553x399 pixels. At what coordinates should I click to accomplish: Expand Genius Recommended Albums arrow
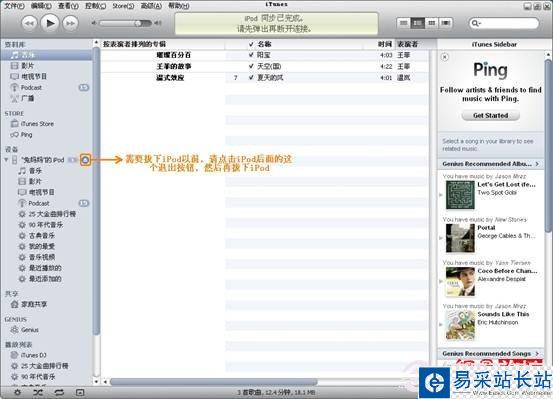click(537, 164)
